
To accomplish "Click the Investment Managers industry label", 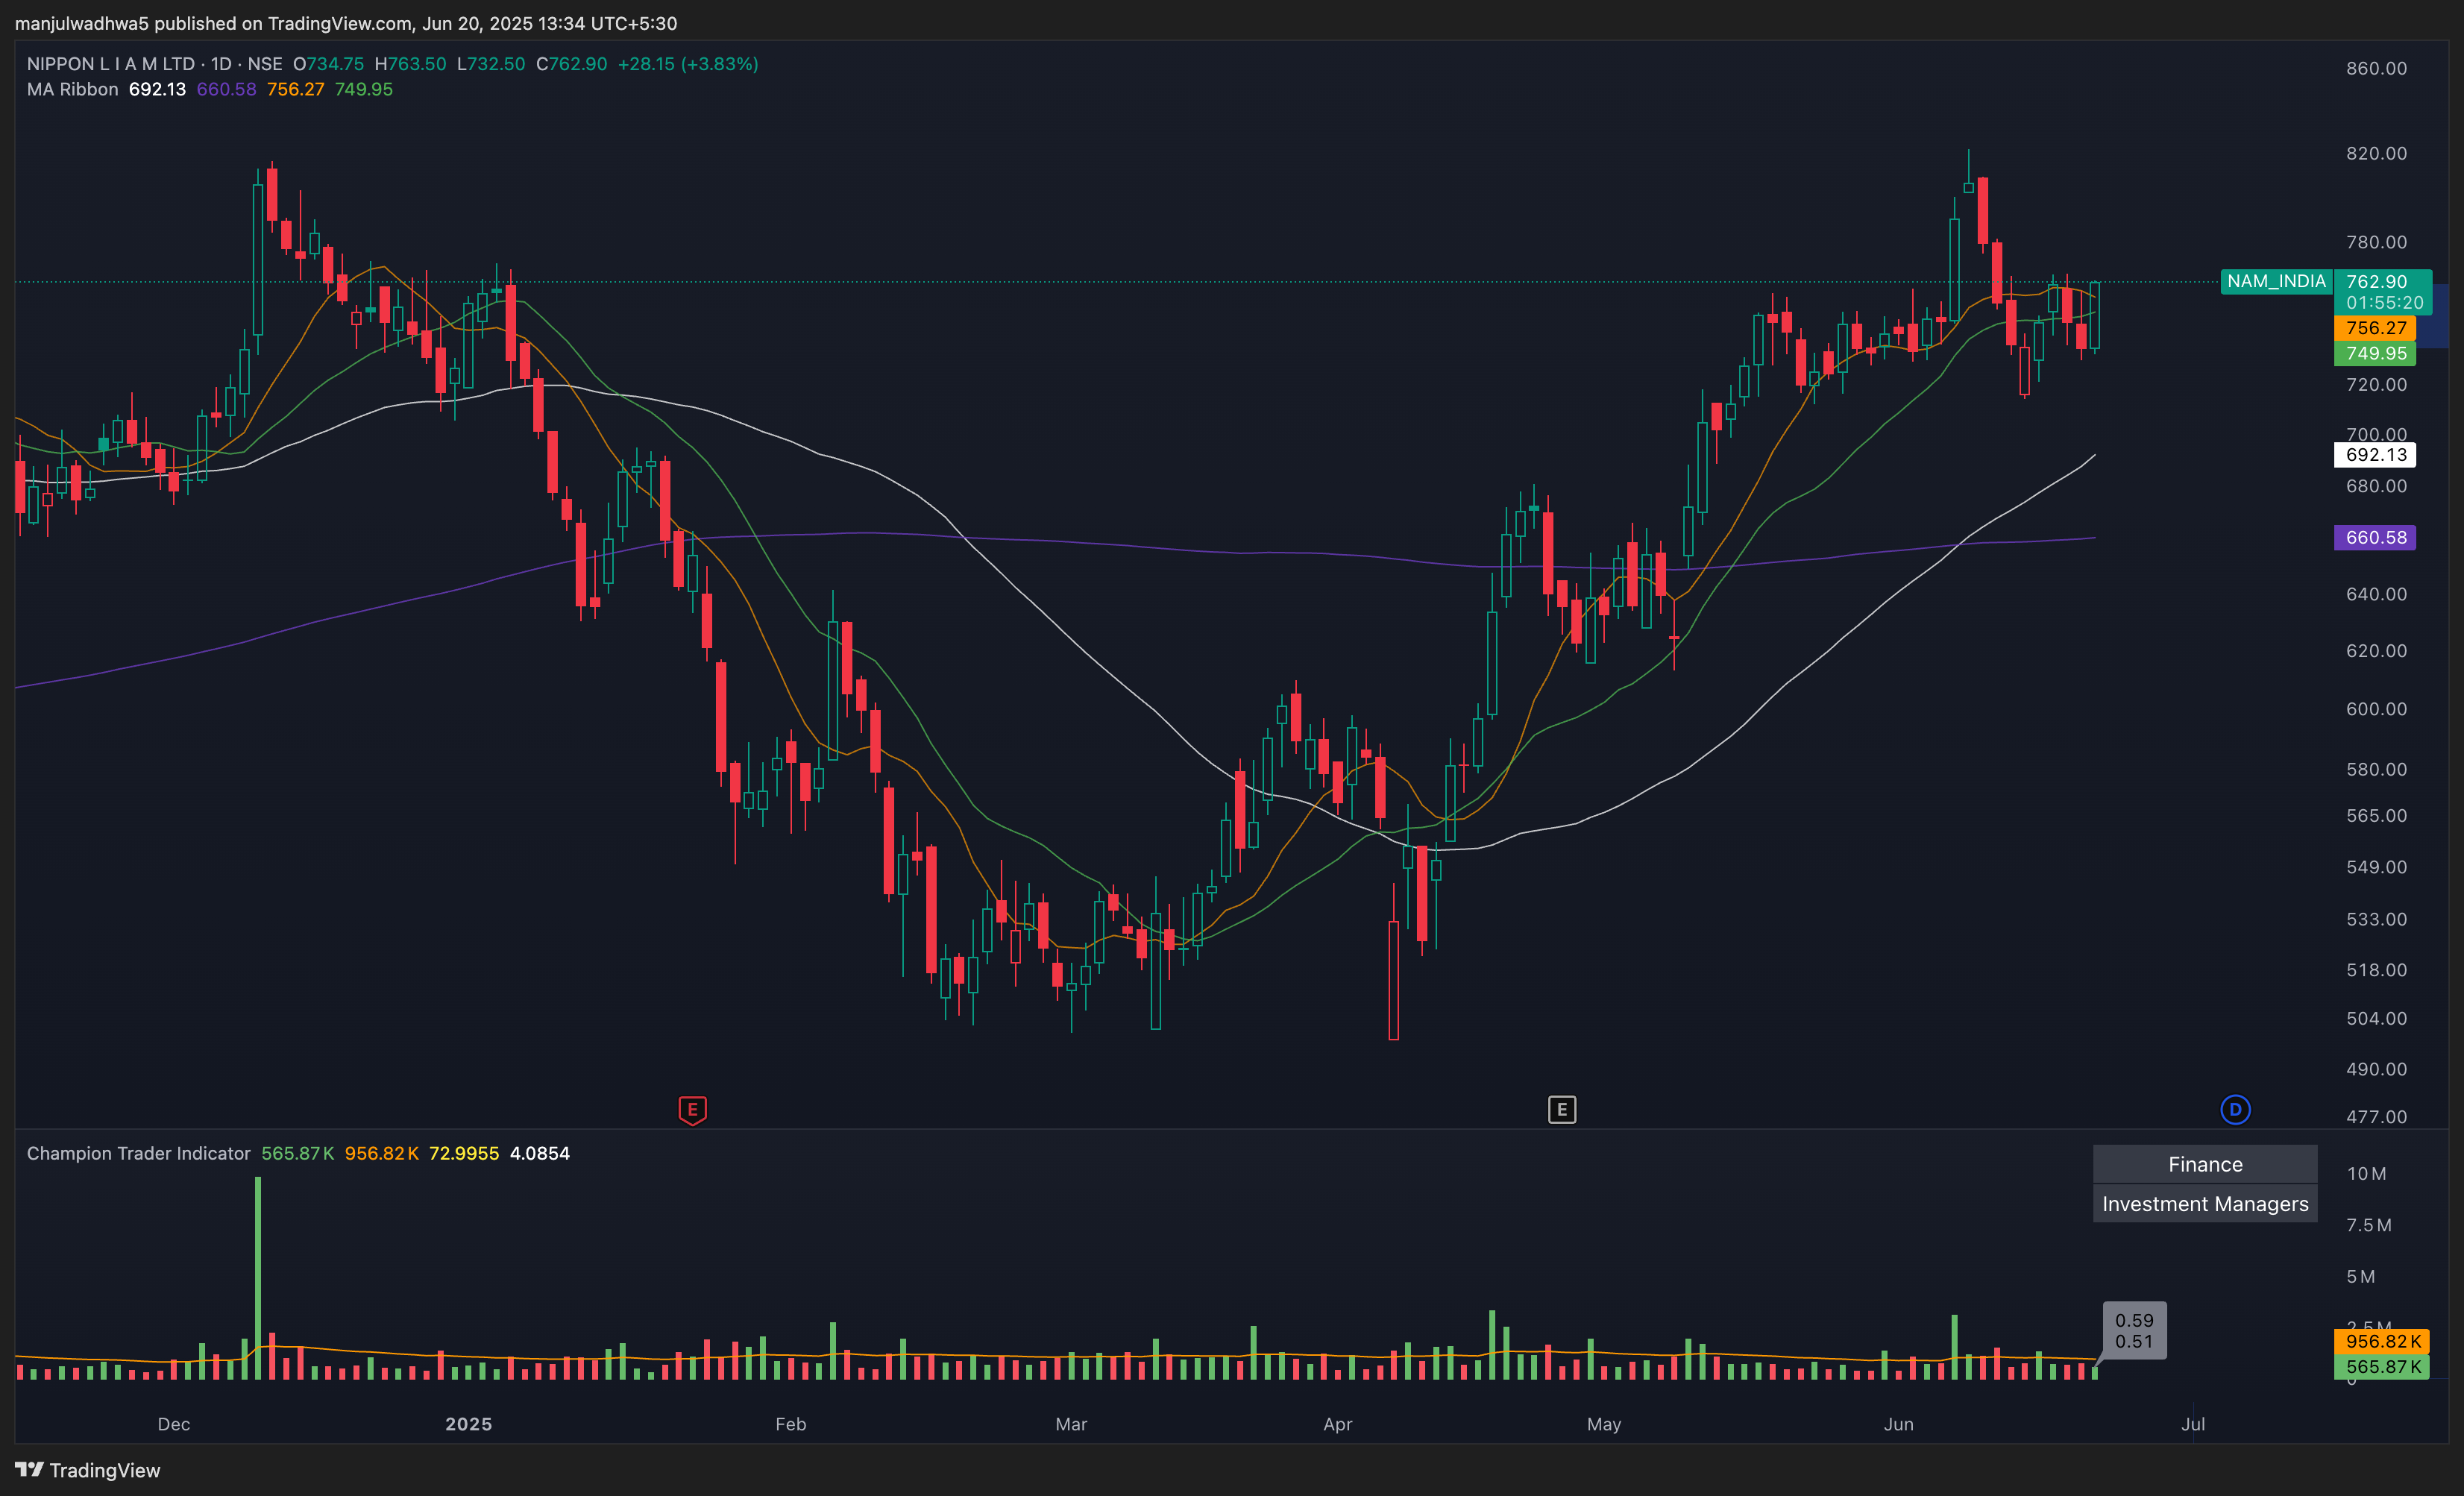I will point(2205,1204).
